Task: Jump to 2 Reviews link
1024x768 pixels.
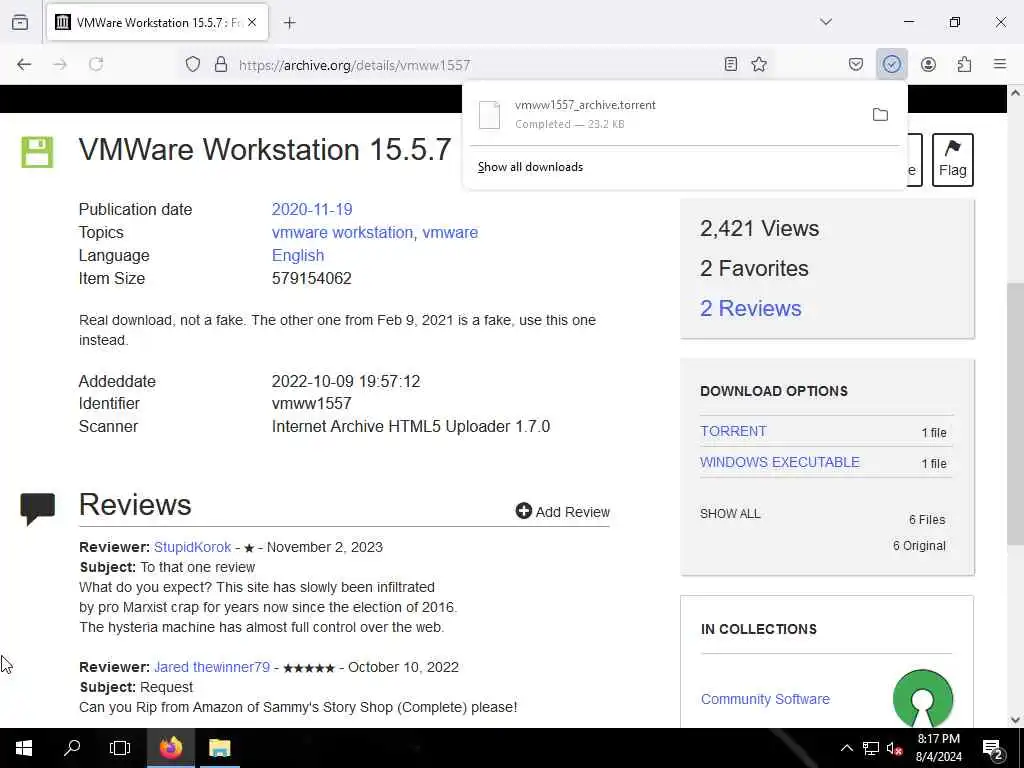Action: 750,308
